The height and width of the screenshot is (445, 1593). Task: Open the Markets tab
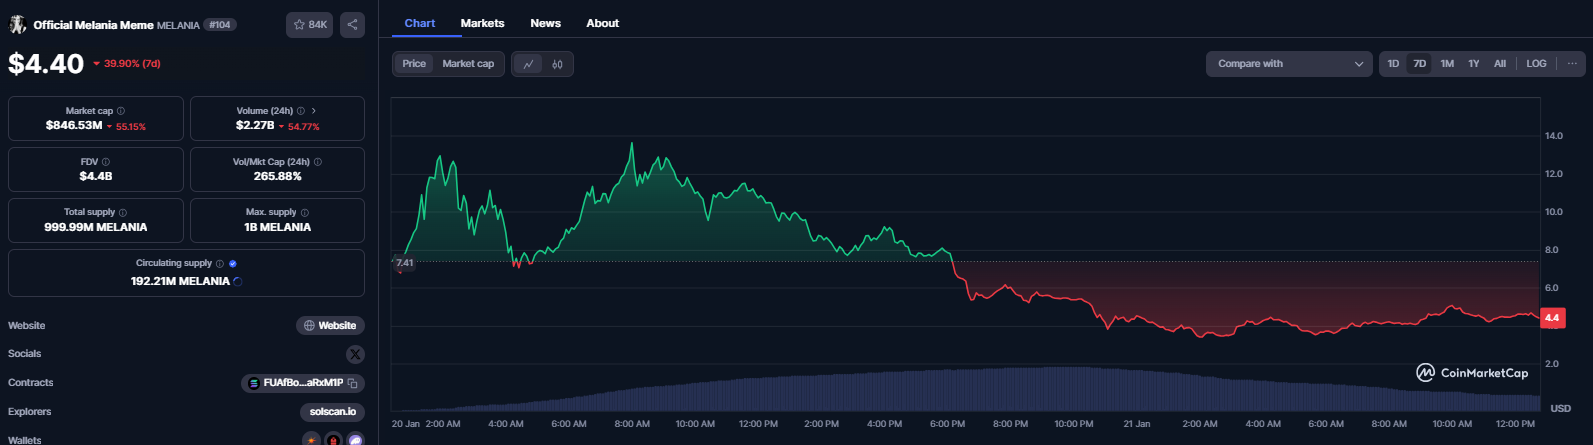click(482, 23)
